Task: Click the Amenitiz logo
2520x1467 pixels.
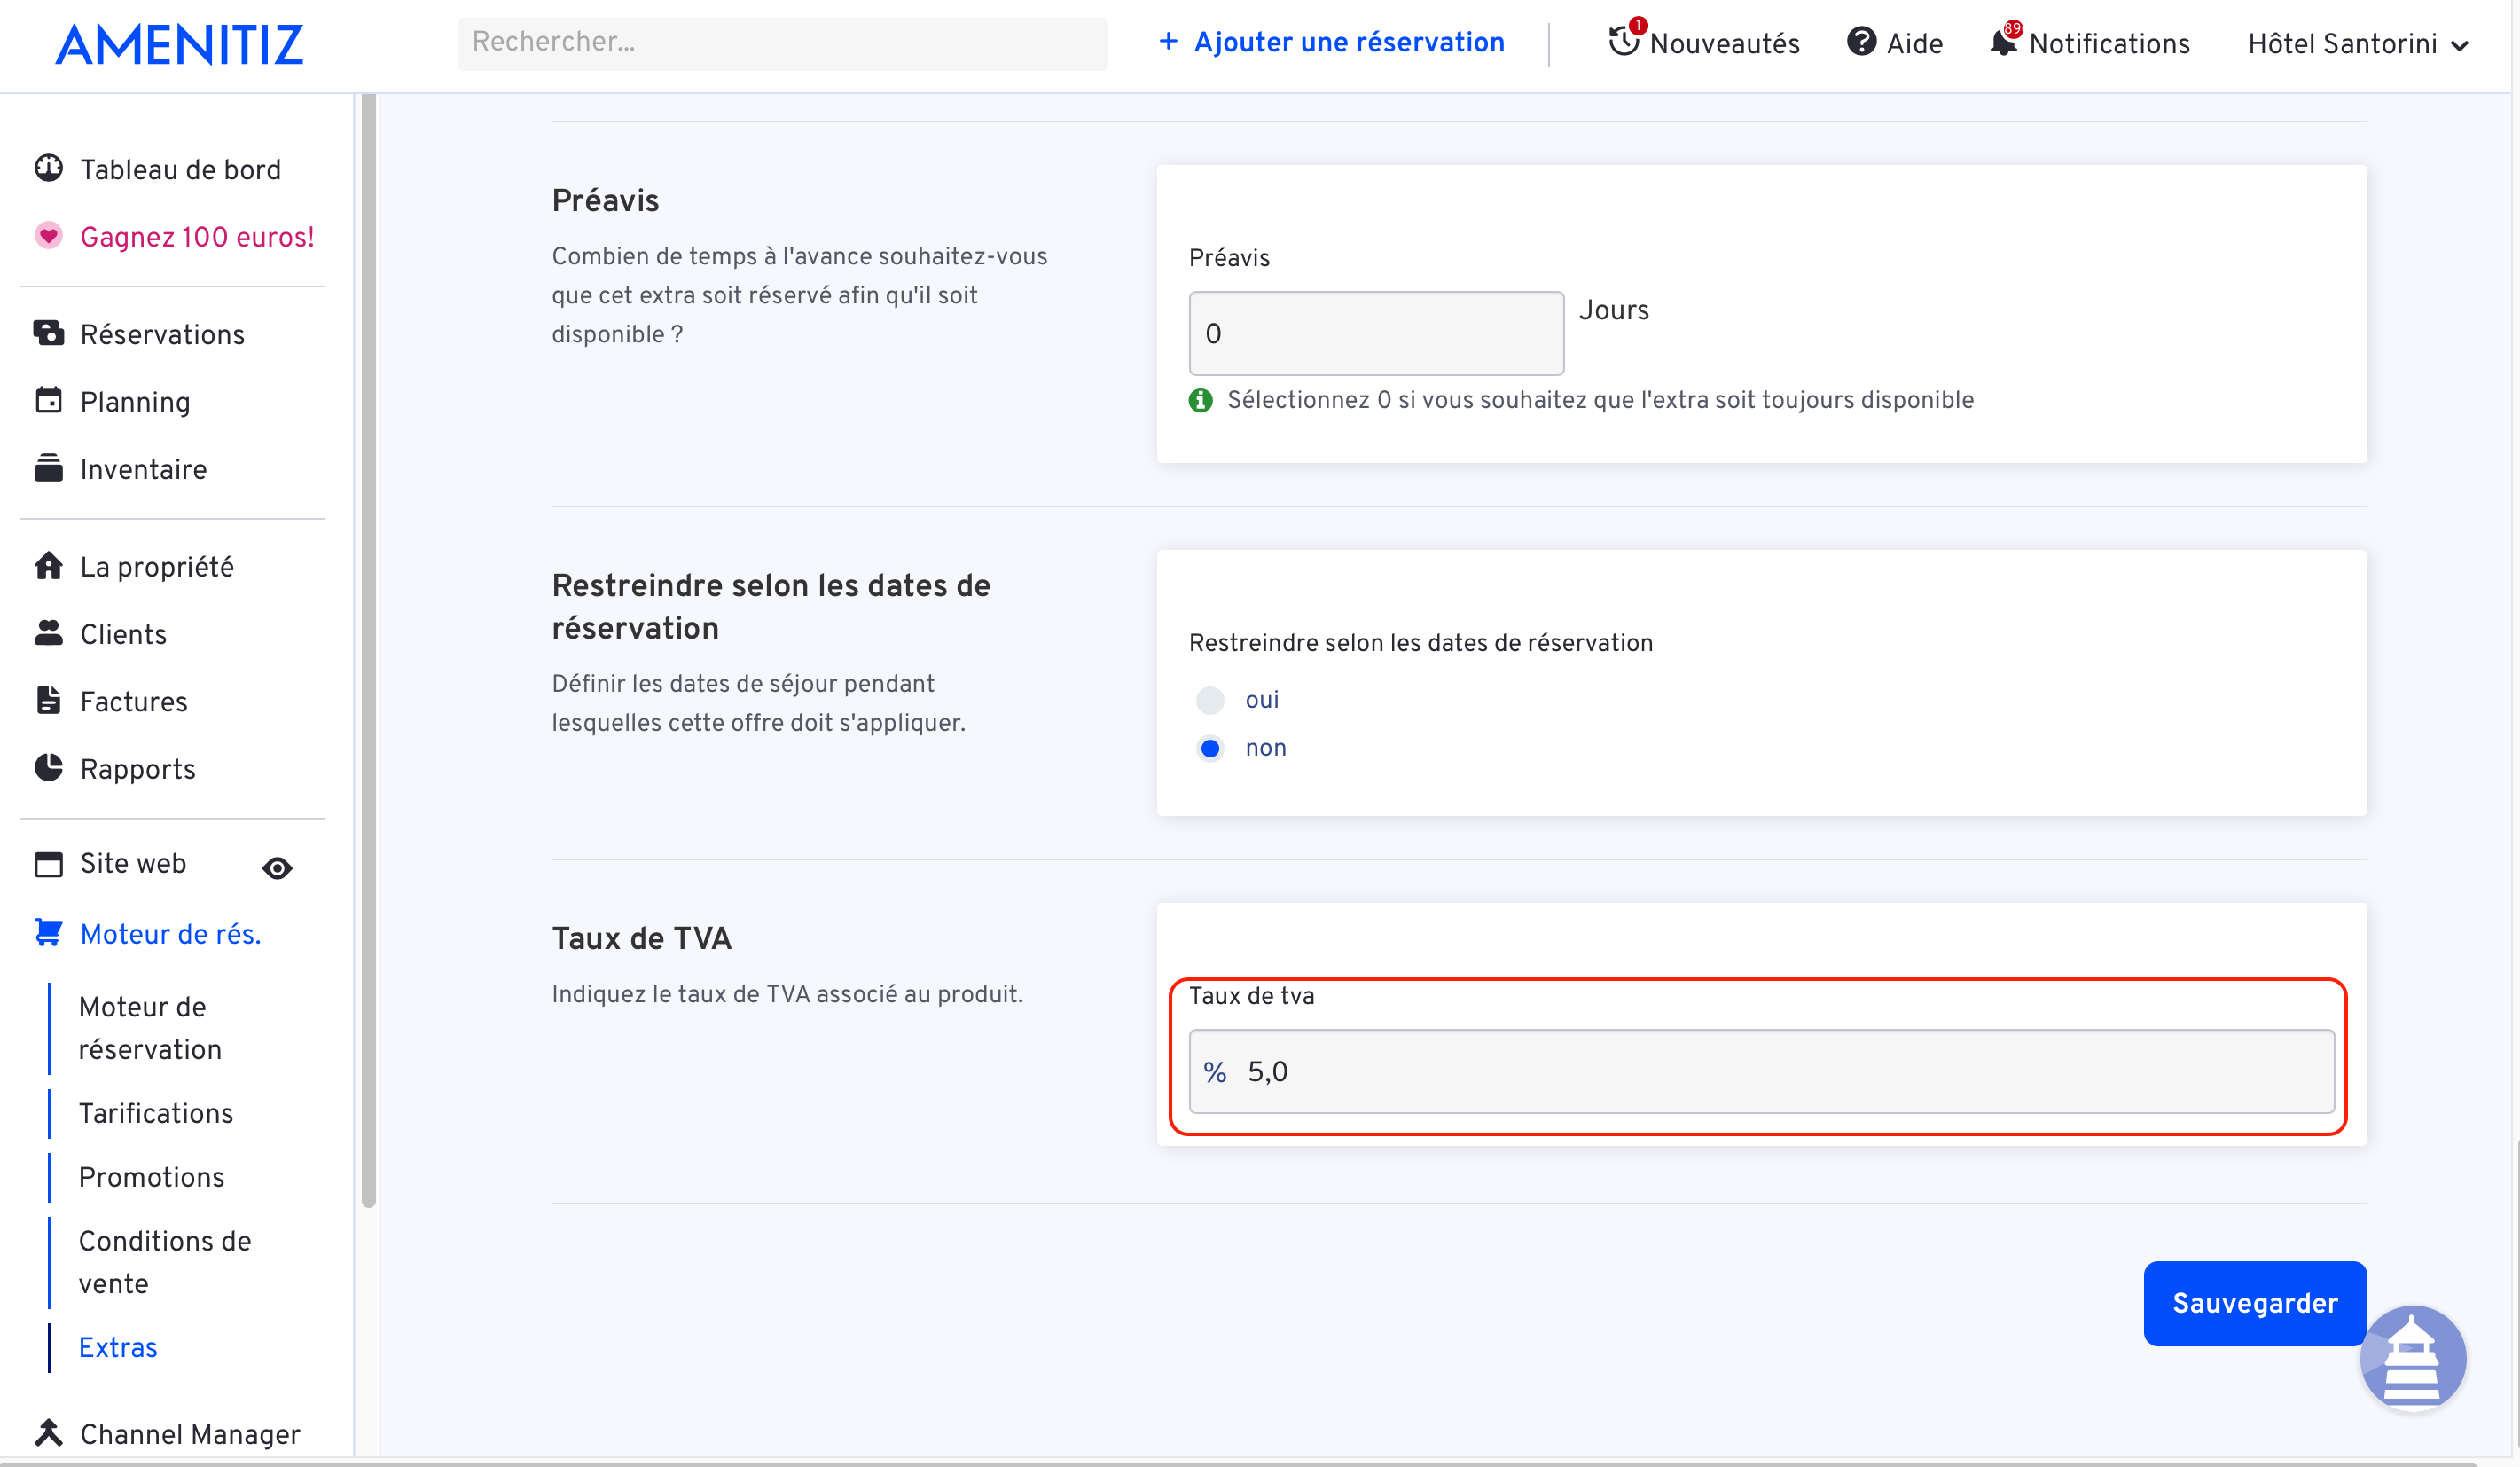Action: pos(179,44)
